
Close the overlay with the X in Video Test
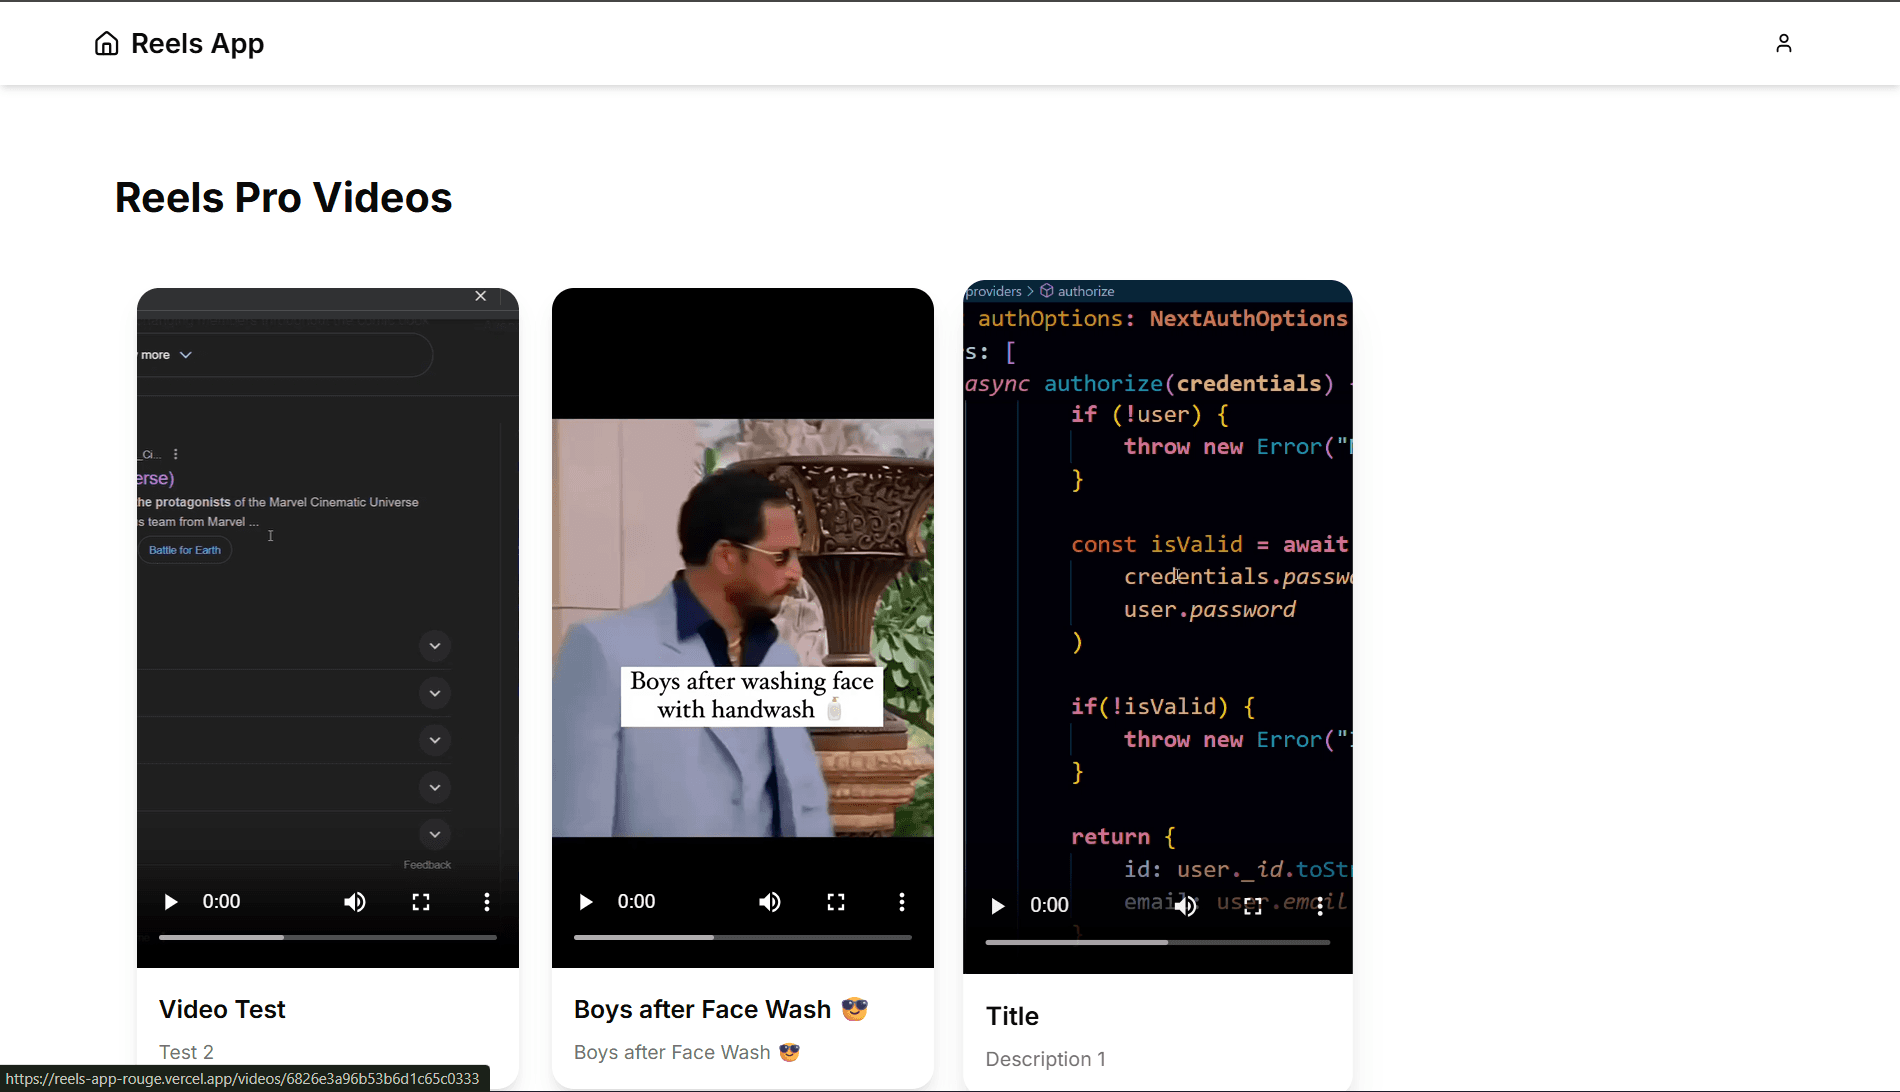[x=480, y=296]
